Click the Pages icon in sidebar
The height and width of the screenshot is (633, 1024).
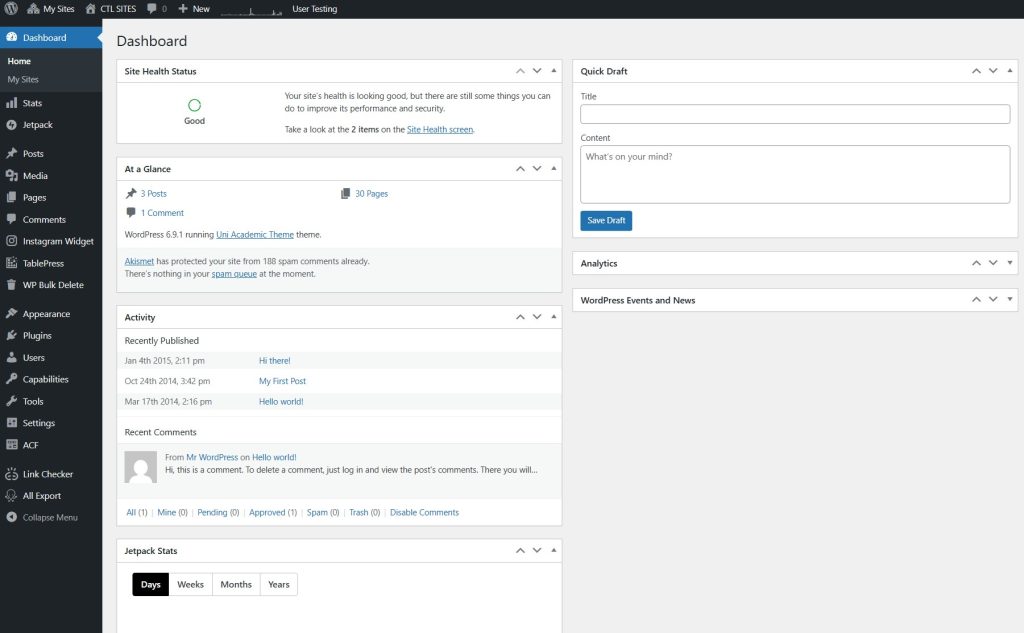[12, 197]
